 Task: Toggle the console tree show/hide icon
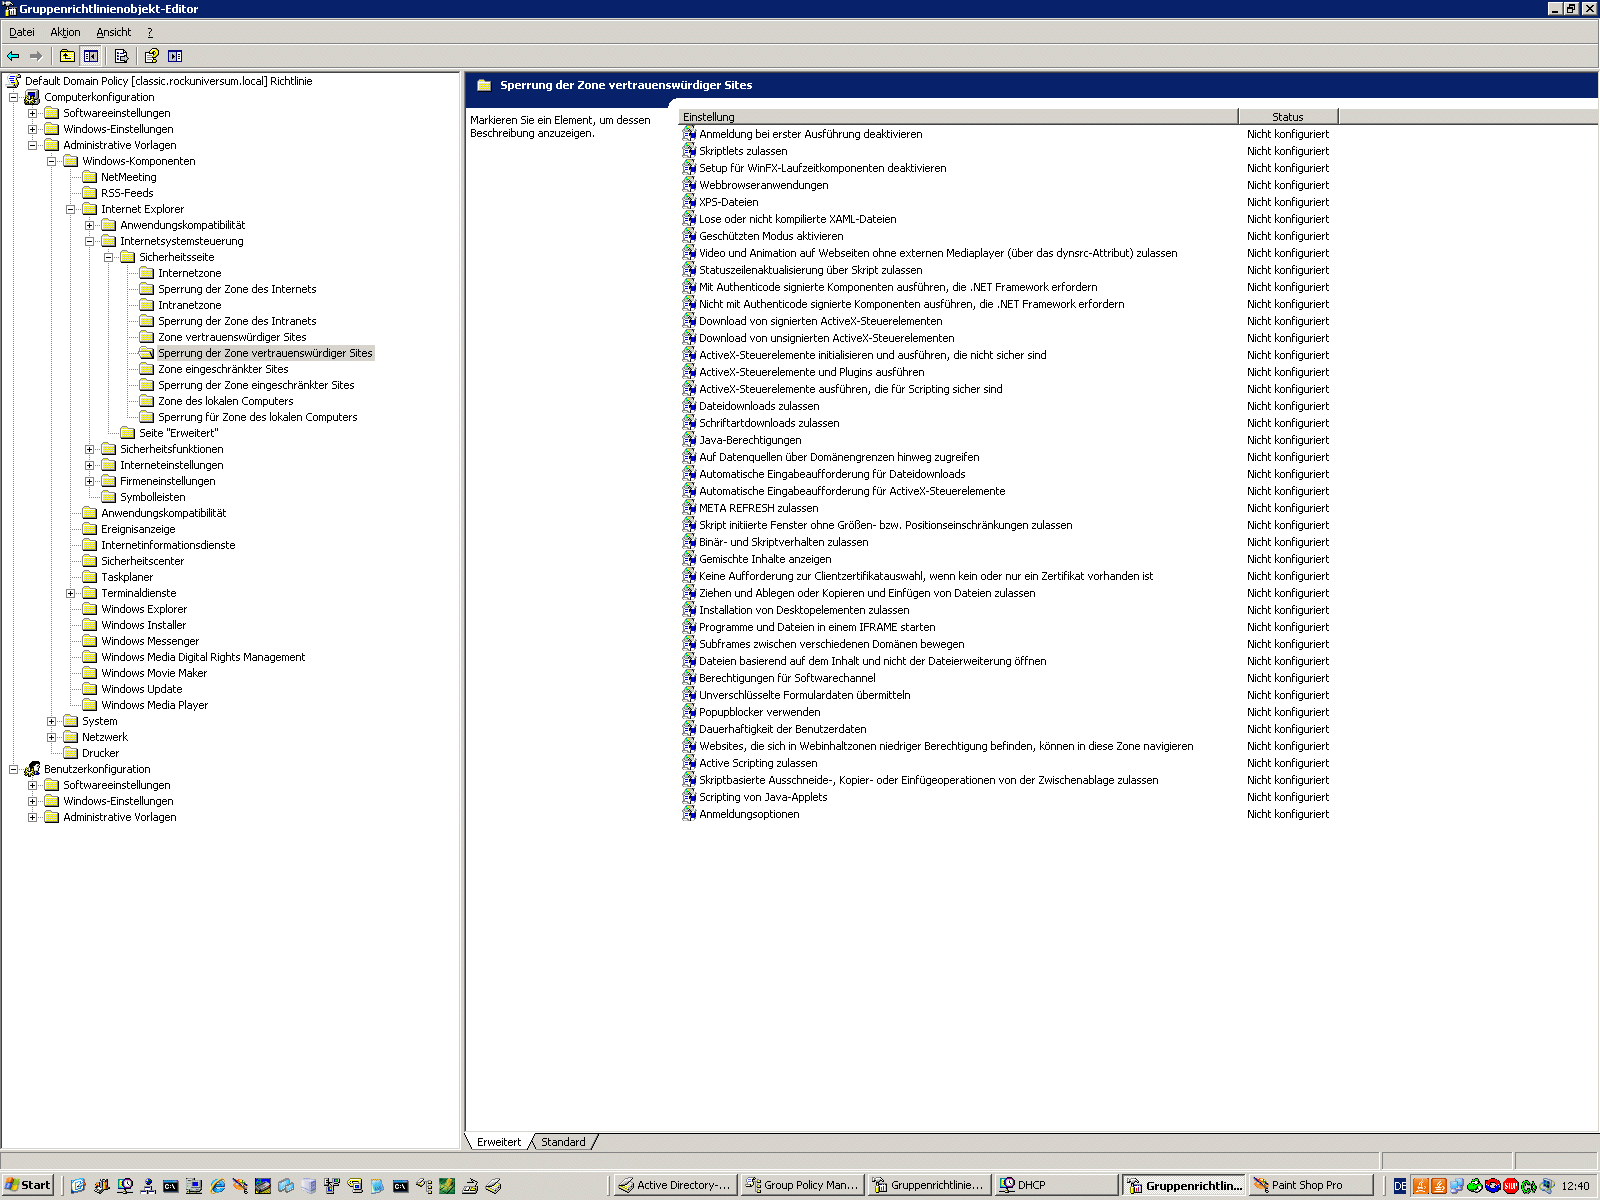[x=91, y=56]
